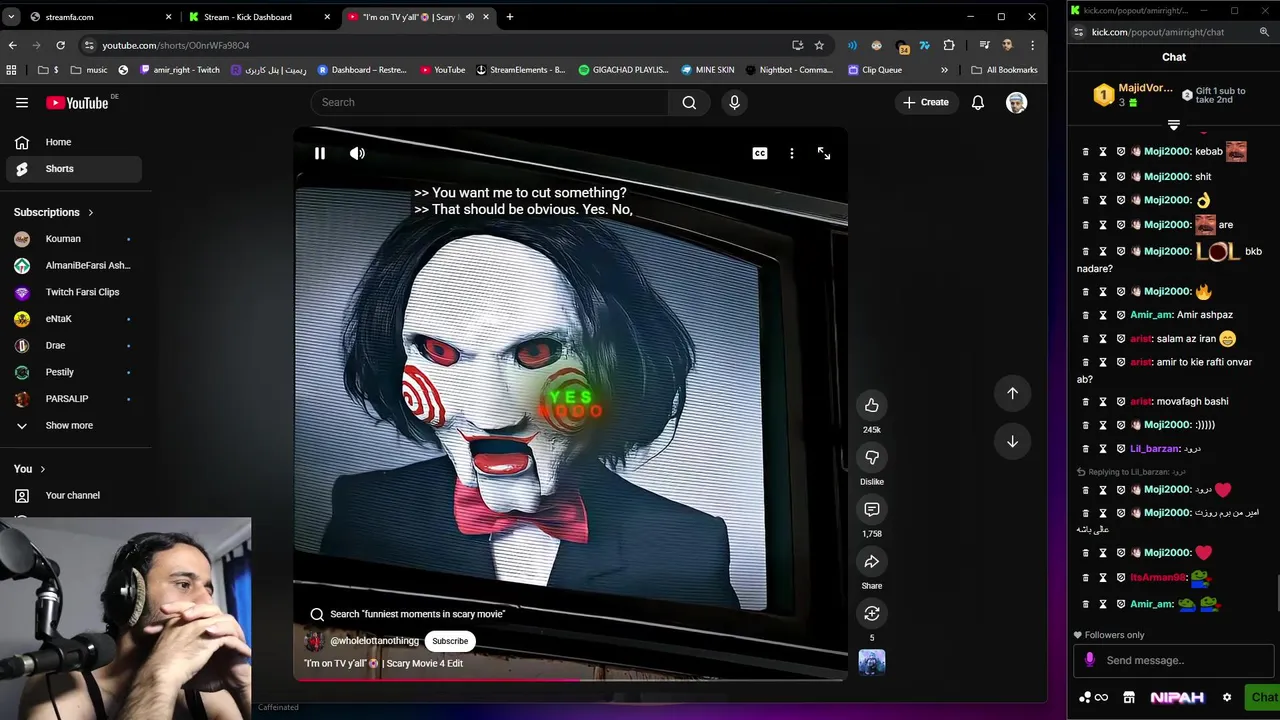
Task: Toggle closed captions on the Short
Action: (760, 153)
